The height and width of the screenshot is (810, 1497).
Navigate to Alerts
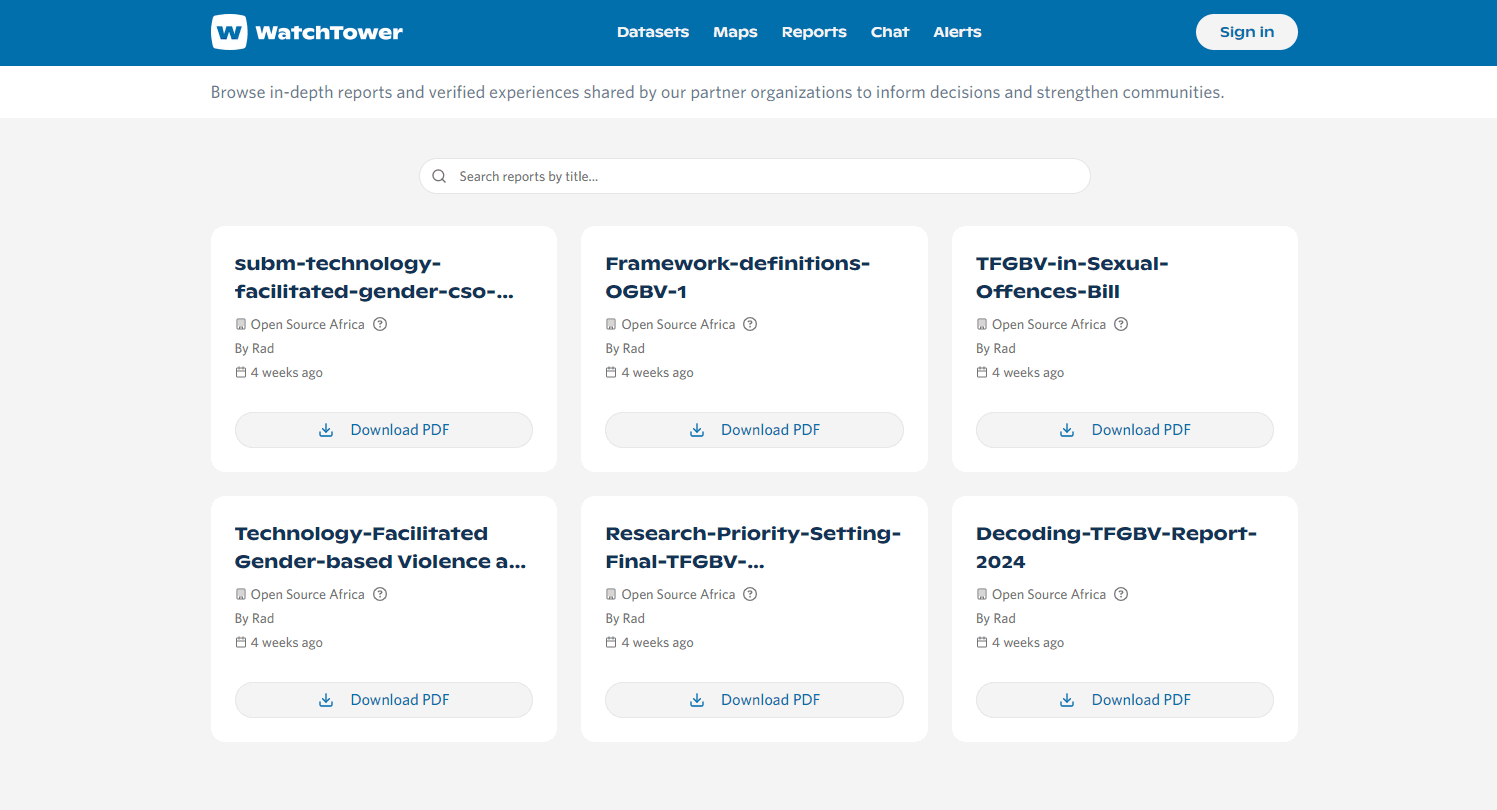tap(957, 32)
